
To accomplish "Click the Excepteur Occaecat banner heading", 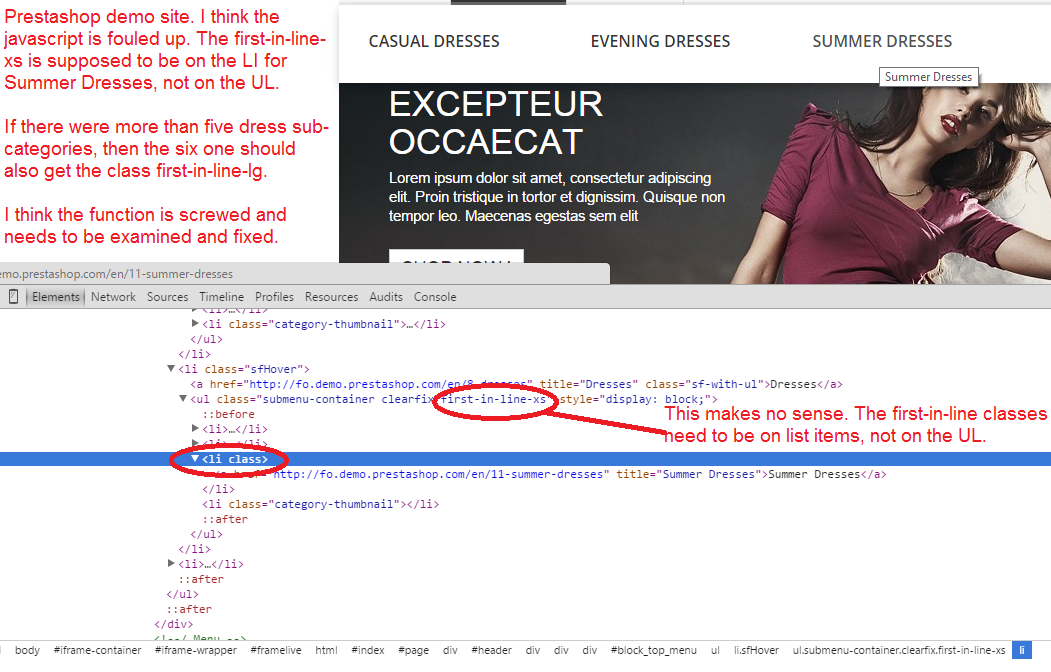I will point(496,123).
